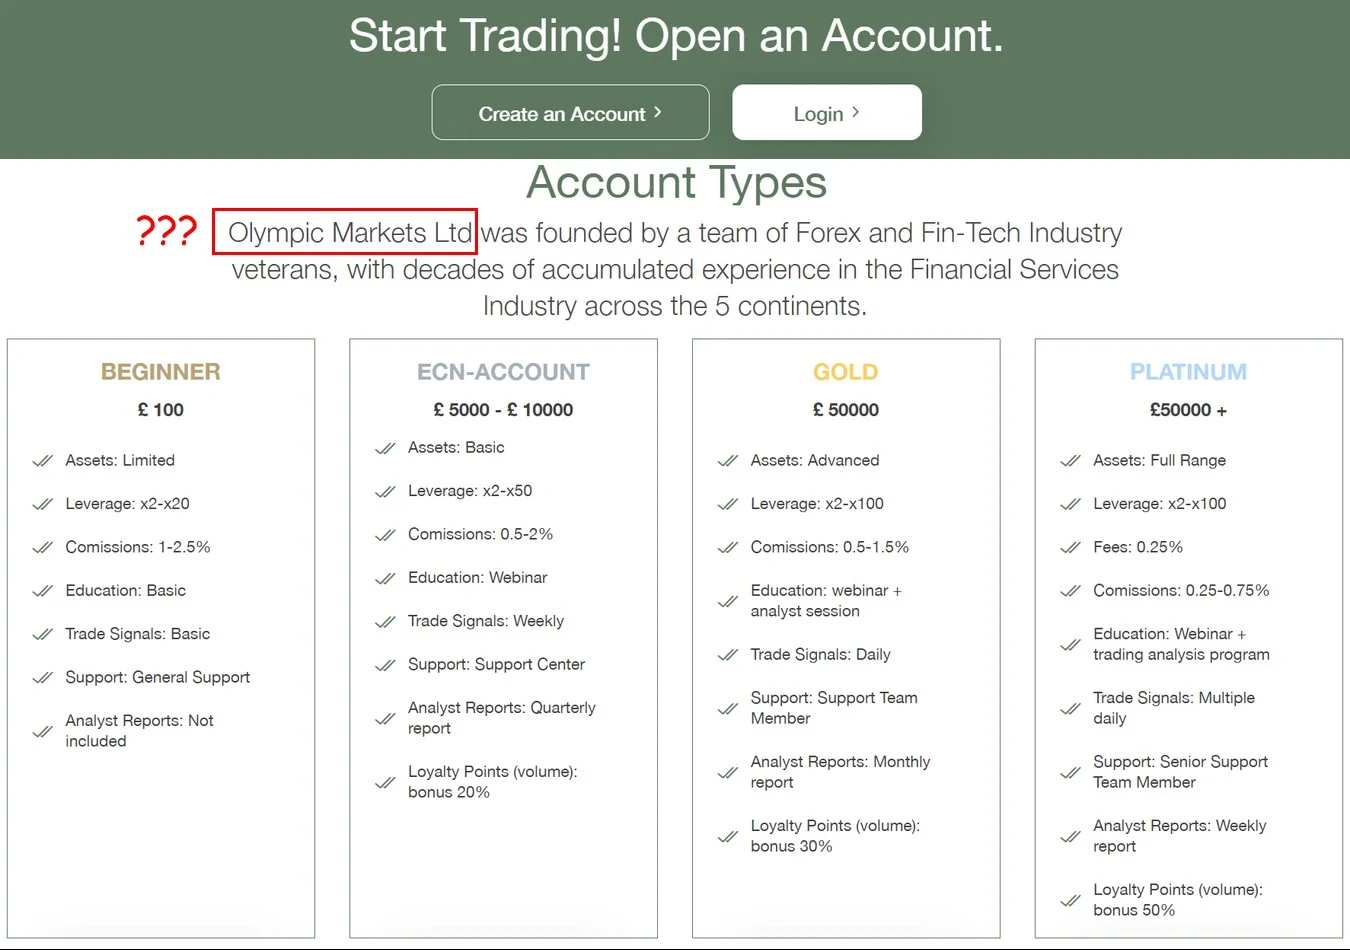Select the £ 5000 - £ 10000 price
This screenshot has width=1350, height=950.
pos(503,410)
